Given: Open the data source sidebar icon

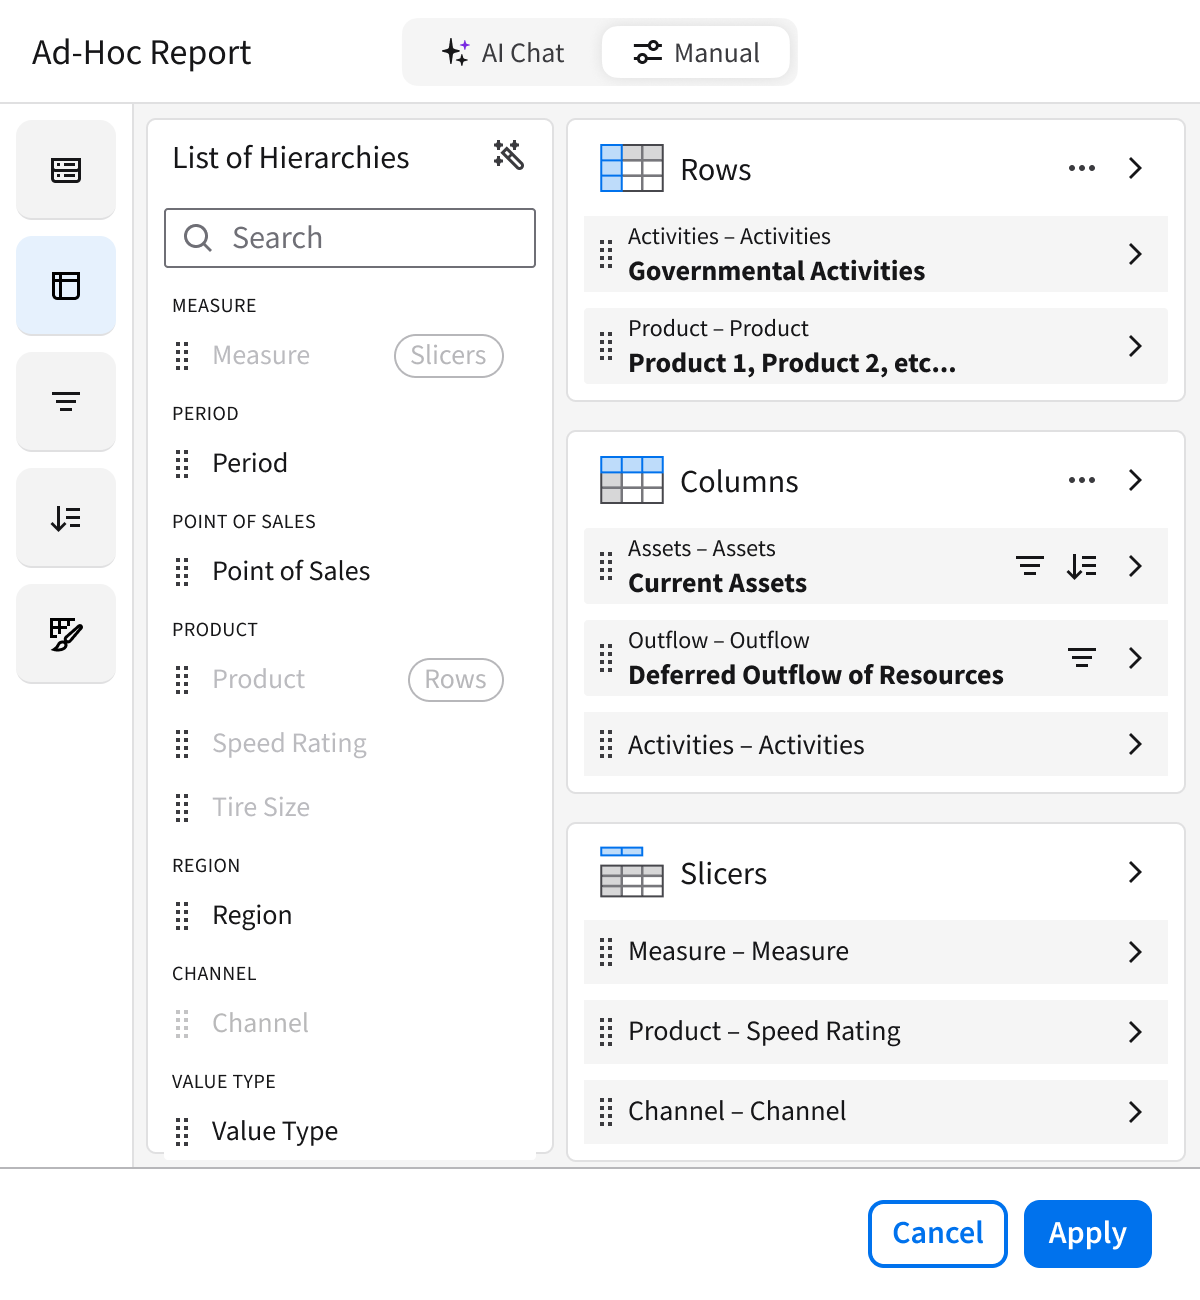Looking at the screenshot, I should tap(66, 170).
